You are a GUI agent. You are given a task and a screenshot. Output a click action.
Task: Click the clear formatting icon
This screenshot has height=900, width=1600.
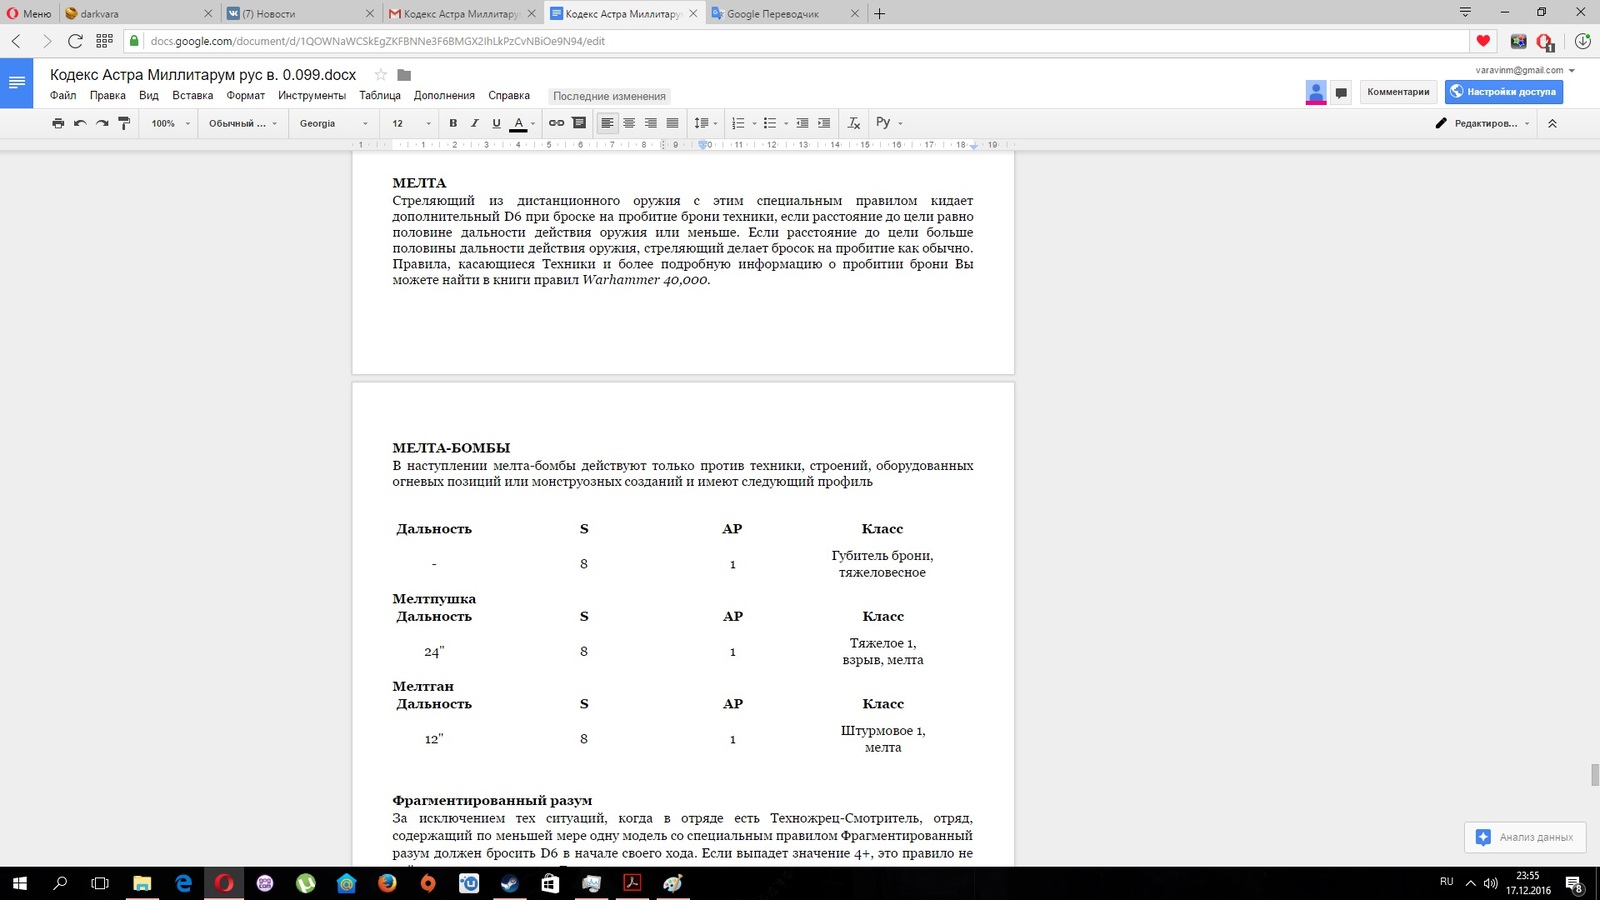853,123
